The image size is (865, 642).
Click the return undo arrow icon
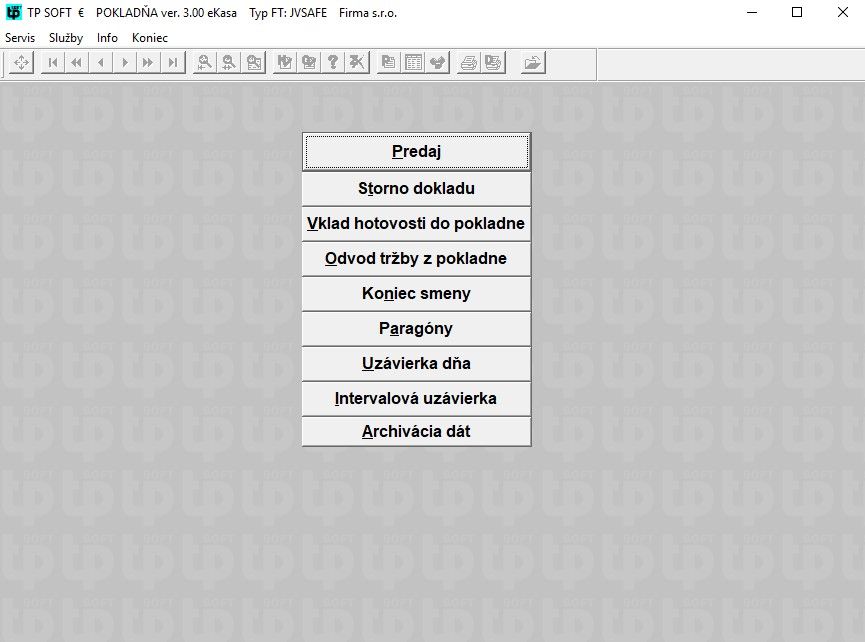(437, 62)
